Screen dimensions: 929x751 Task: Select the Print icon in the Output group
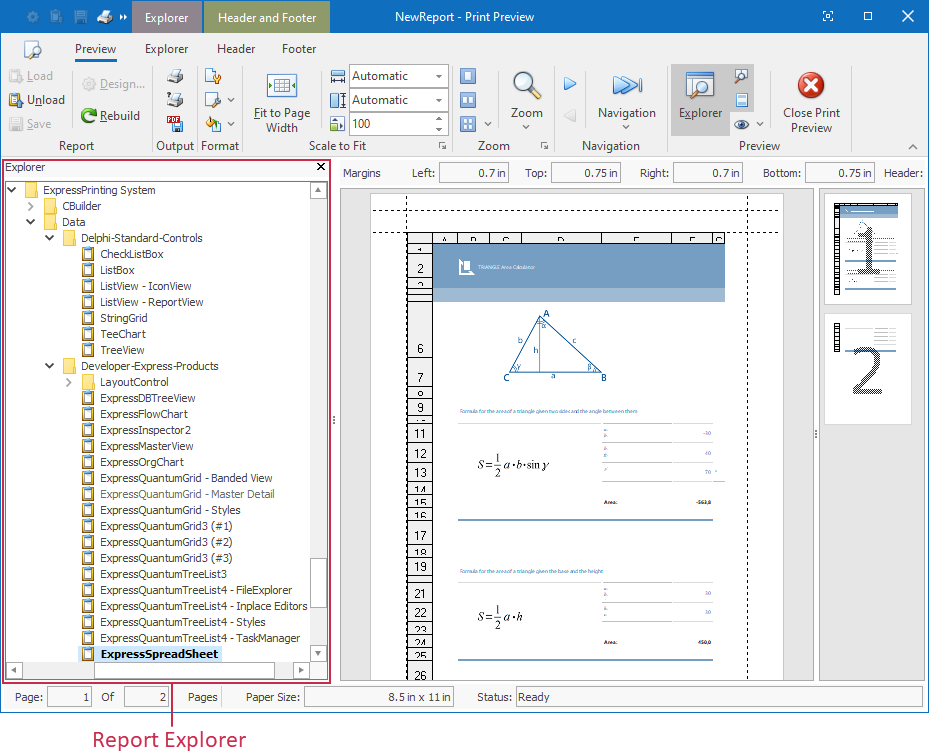pyautogui.click(x=177, y=76)
